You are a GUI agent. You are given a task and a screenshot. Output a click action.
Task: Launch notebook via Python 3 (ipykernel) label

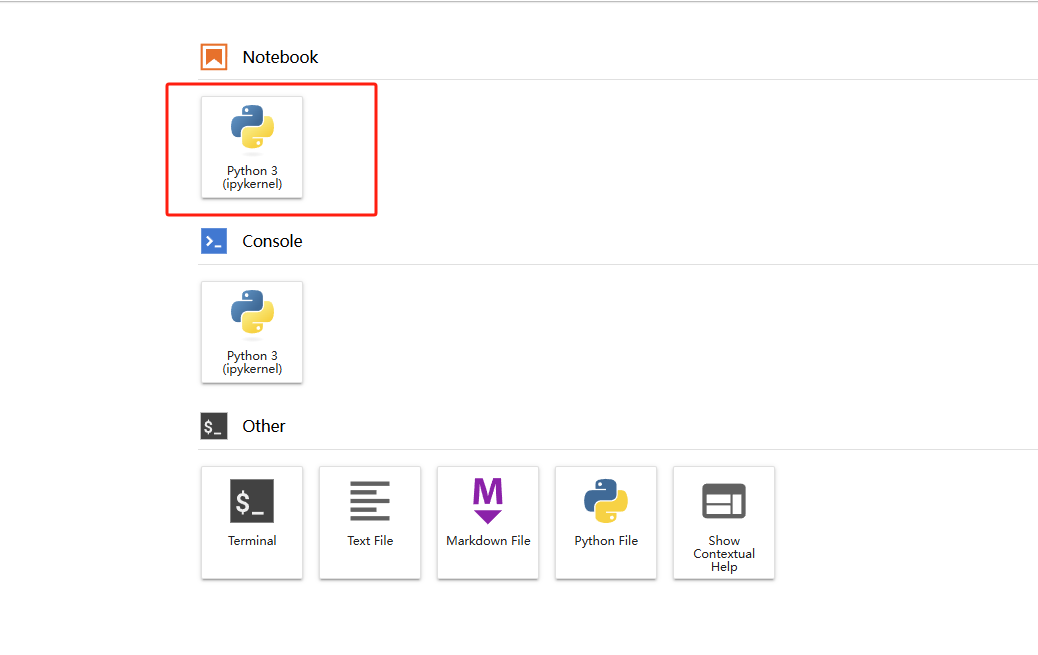click(252, 177)
